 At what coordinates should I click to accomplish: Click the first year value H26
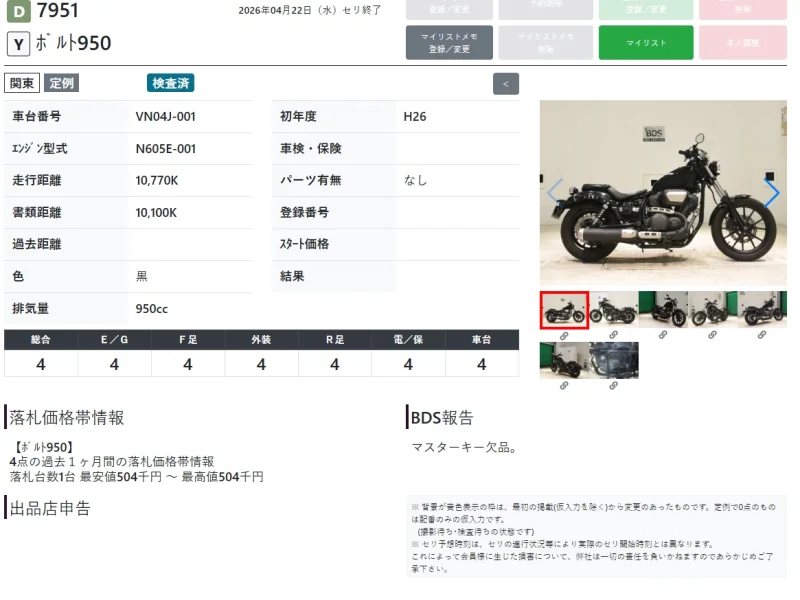[x=415, y=117]
